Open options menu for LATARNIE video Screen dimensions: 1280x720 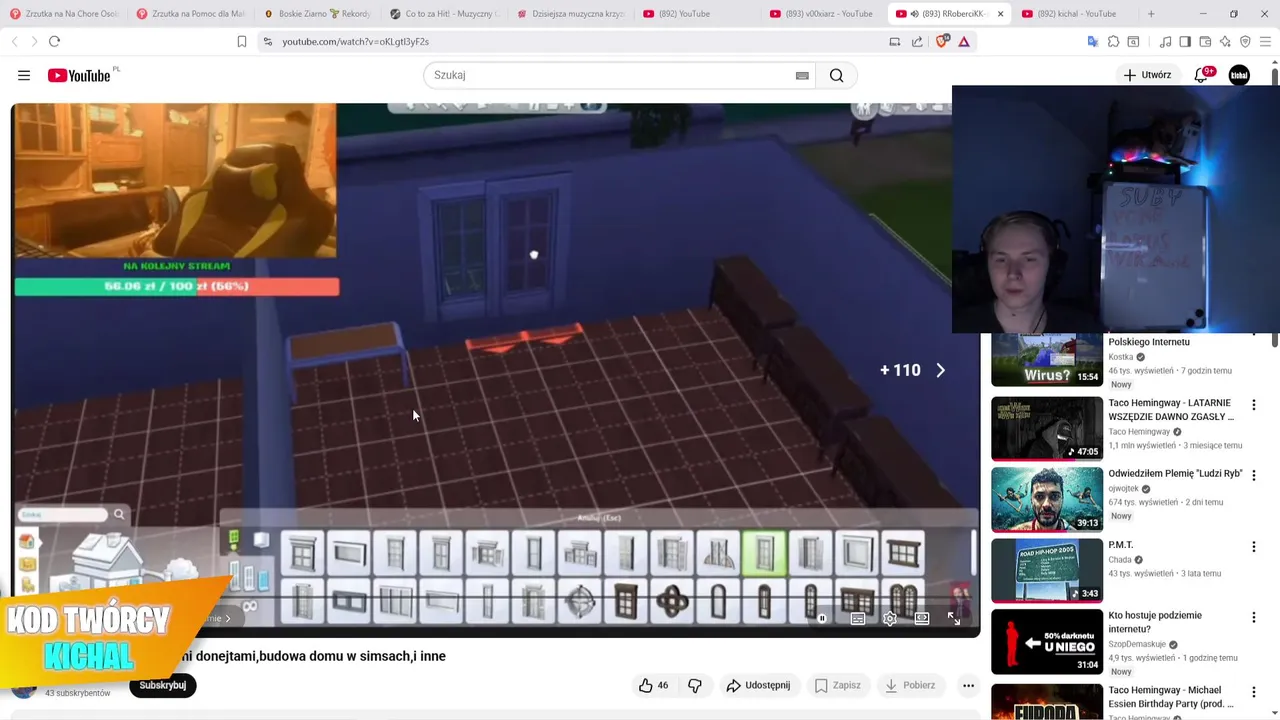(1254, 405)
